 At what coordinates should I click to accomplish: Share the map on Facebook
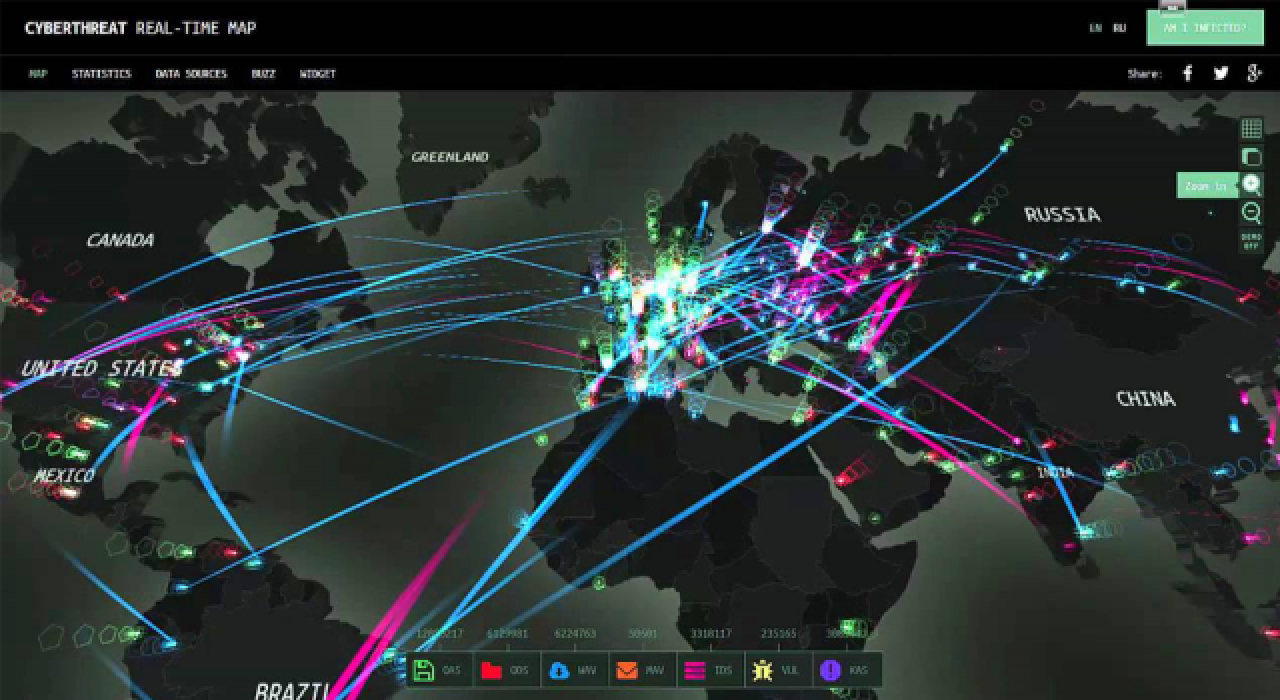[1188, 73]
